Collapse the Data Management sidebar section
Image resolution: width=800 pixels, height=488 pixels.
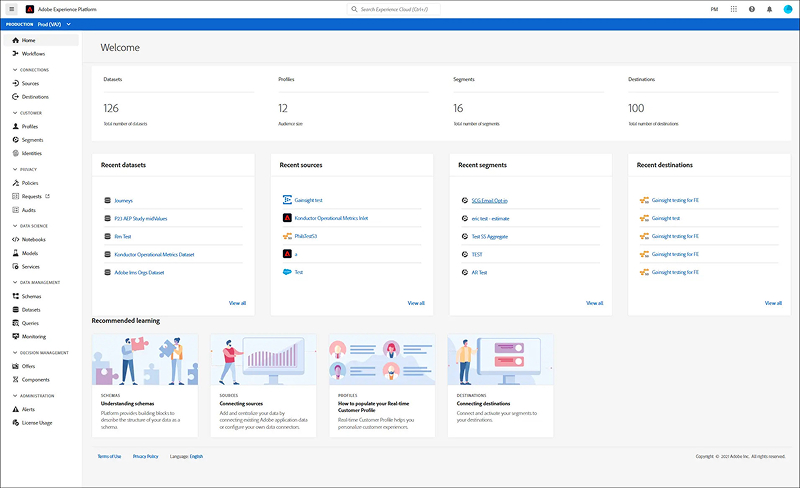[15, 282]
